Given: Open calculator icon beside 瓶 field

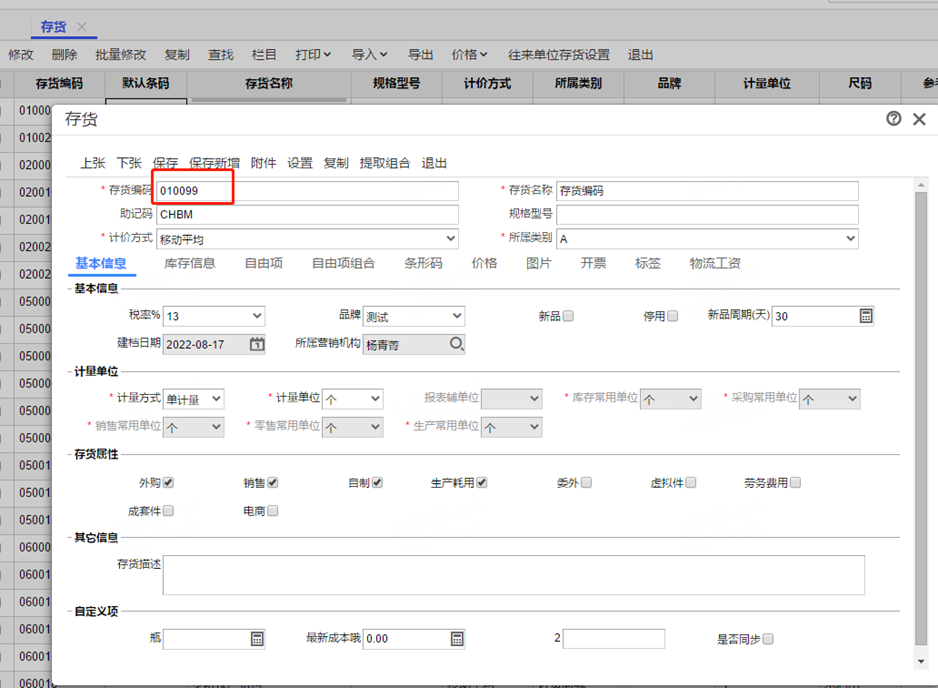Looking at the screenshot, I should [x=256, y=639].
